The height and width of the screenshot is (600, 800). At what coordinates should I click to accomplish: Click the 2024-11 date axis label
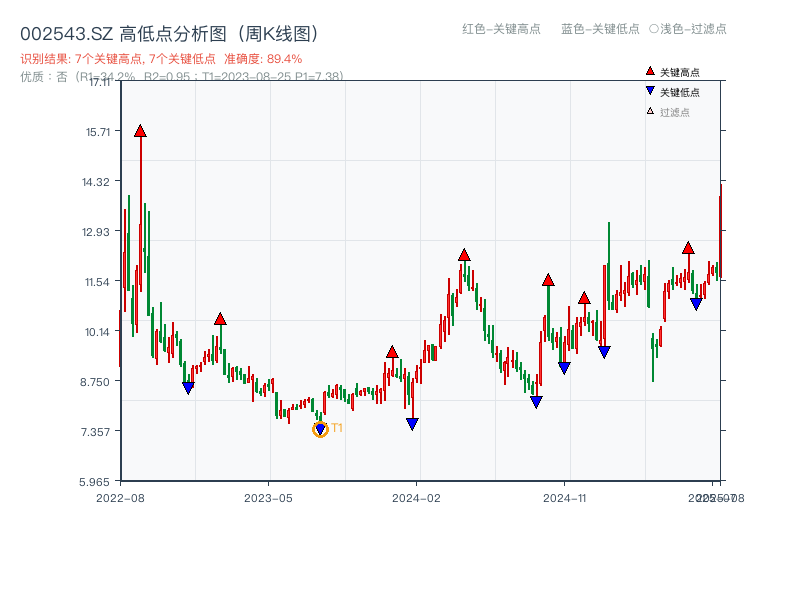click(565, 498)
